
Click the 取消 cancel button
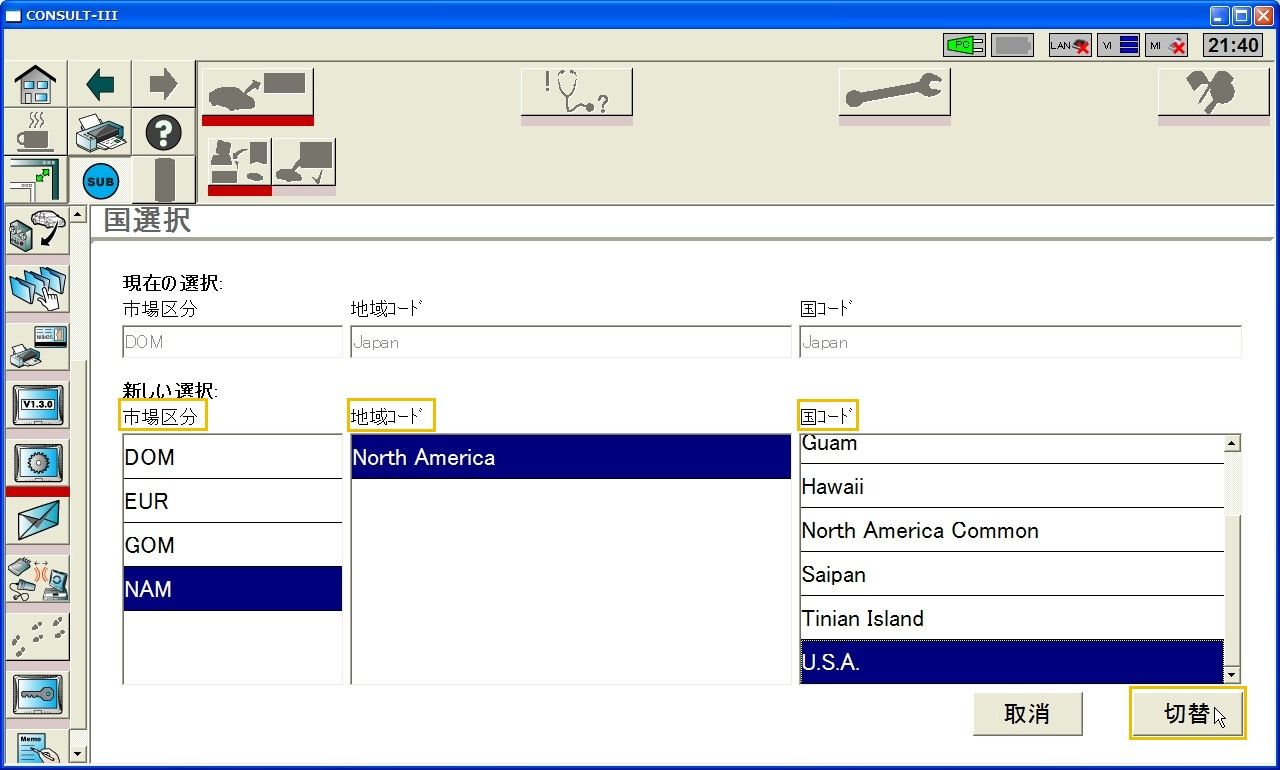tap(1027, 714)
